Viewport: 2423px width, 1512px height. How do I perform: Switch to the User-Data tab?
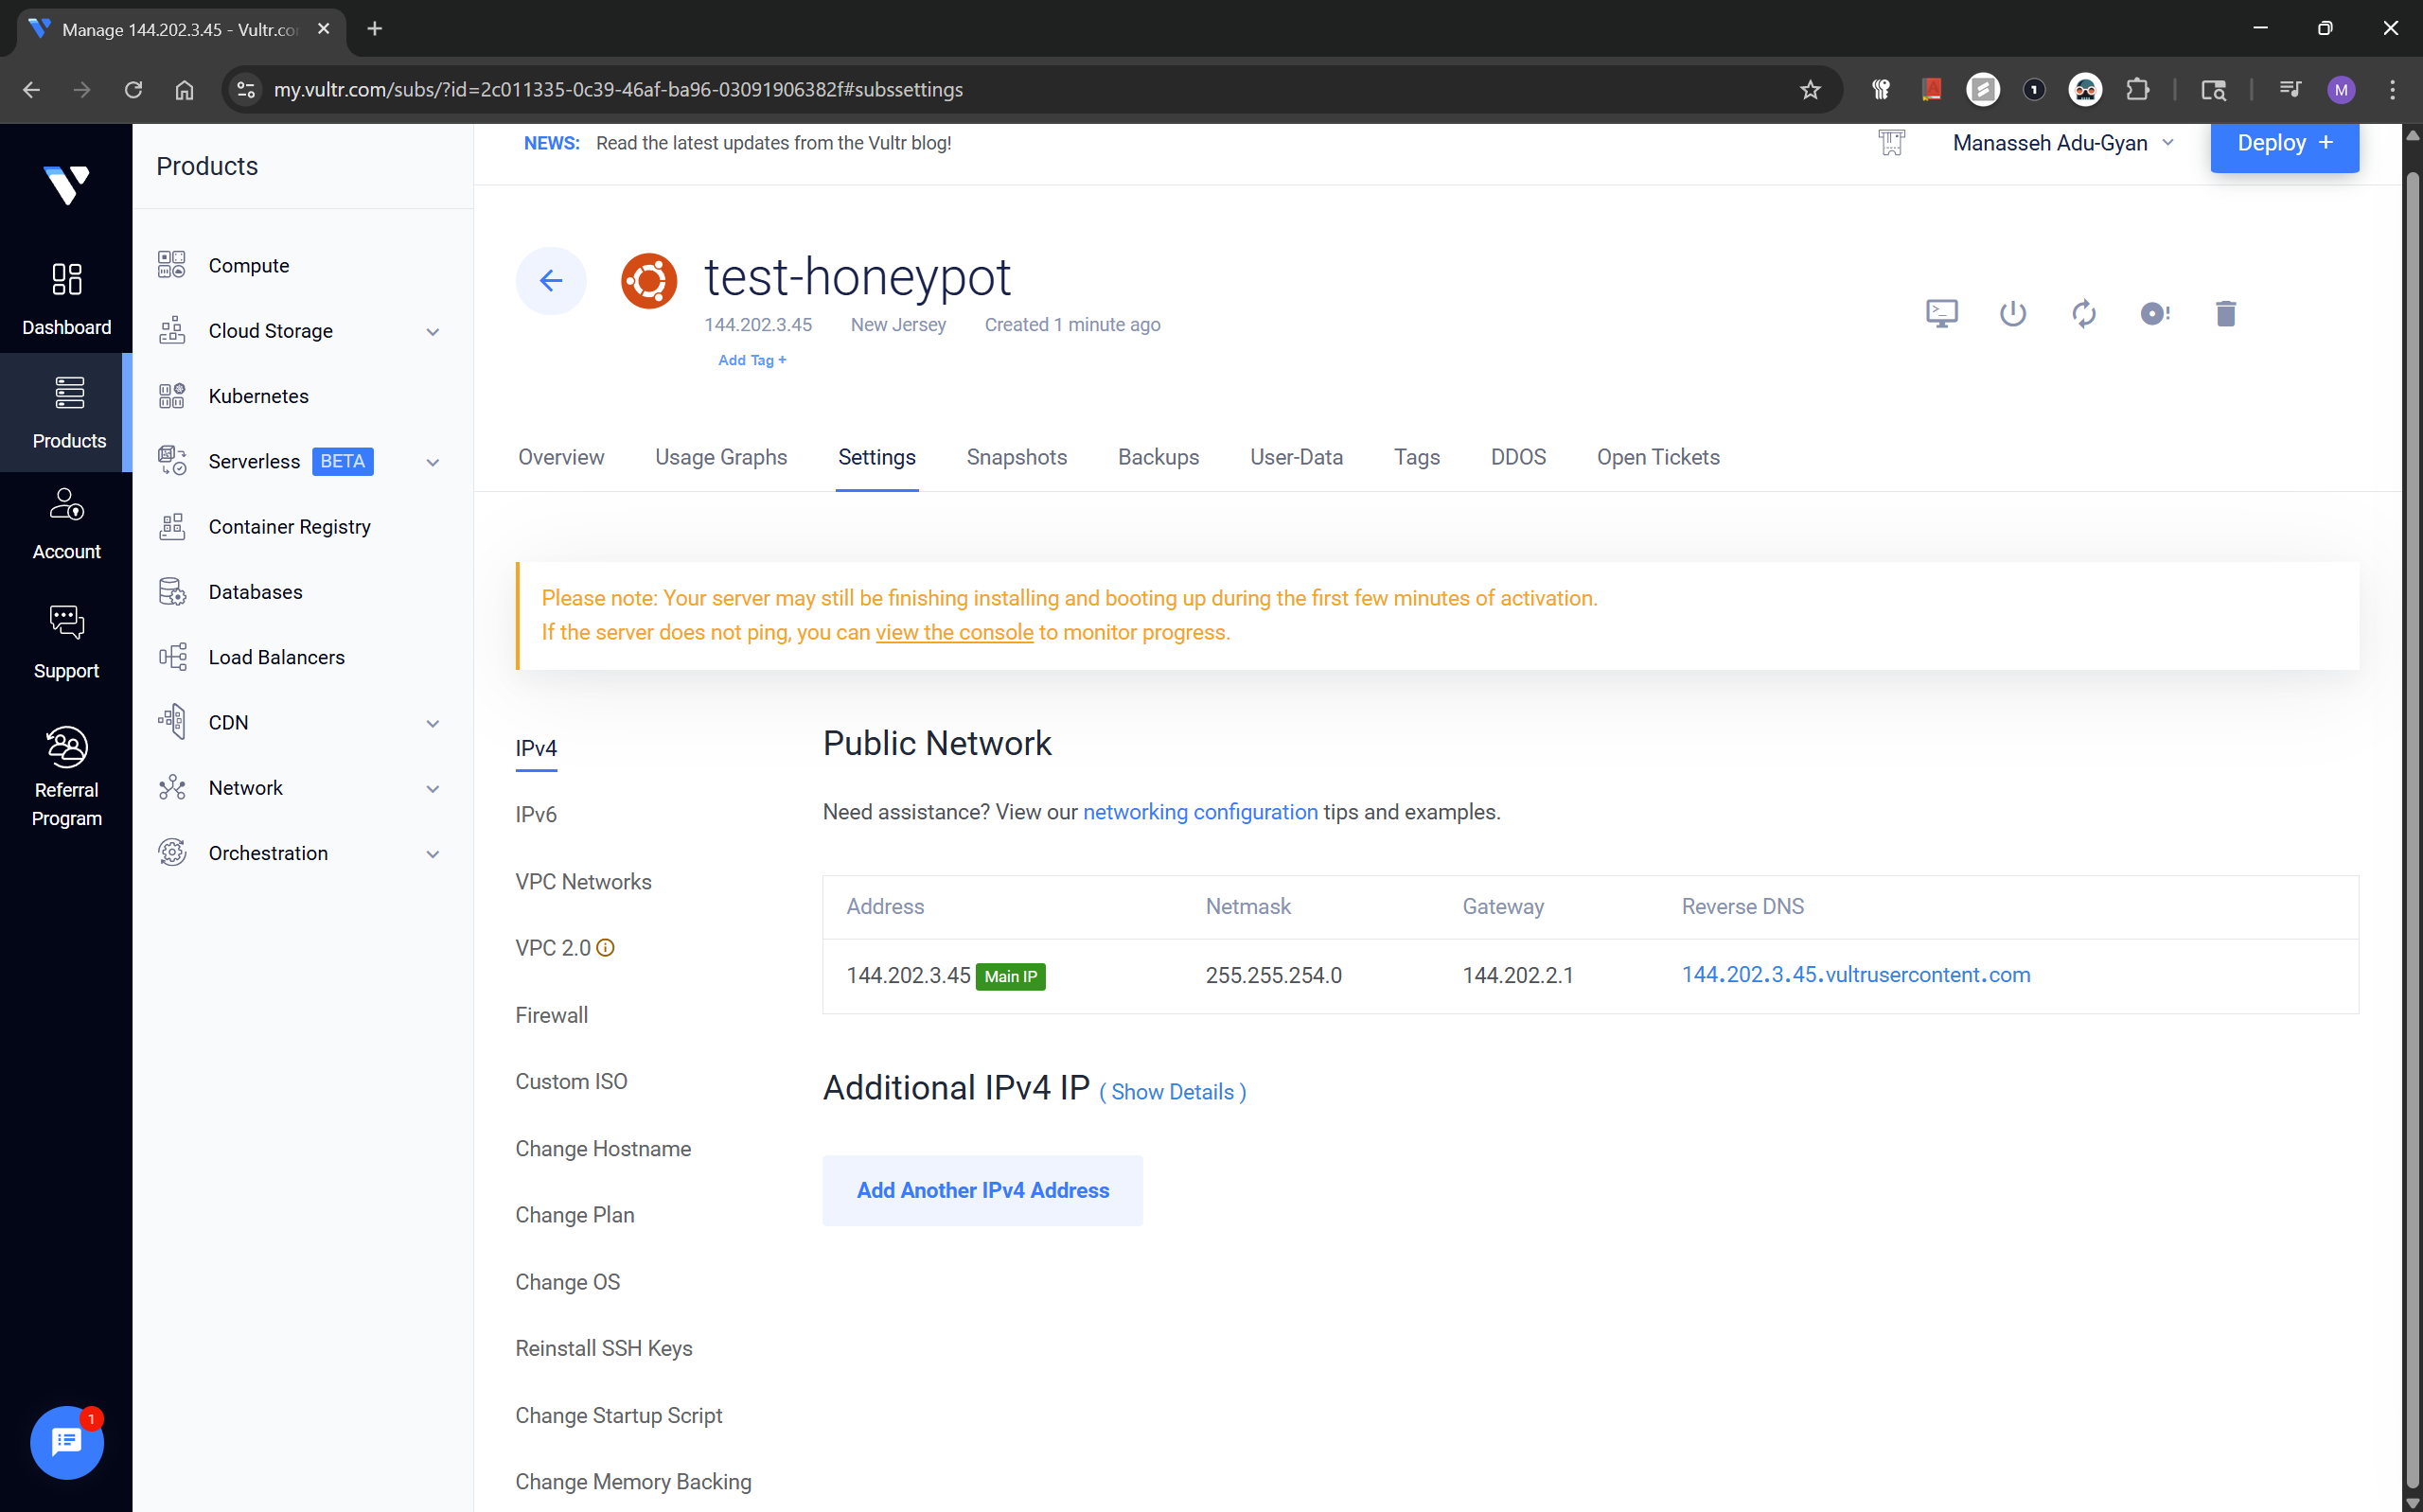point(1296,457)
